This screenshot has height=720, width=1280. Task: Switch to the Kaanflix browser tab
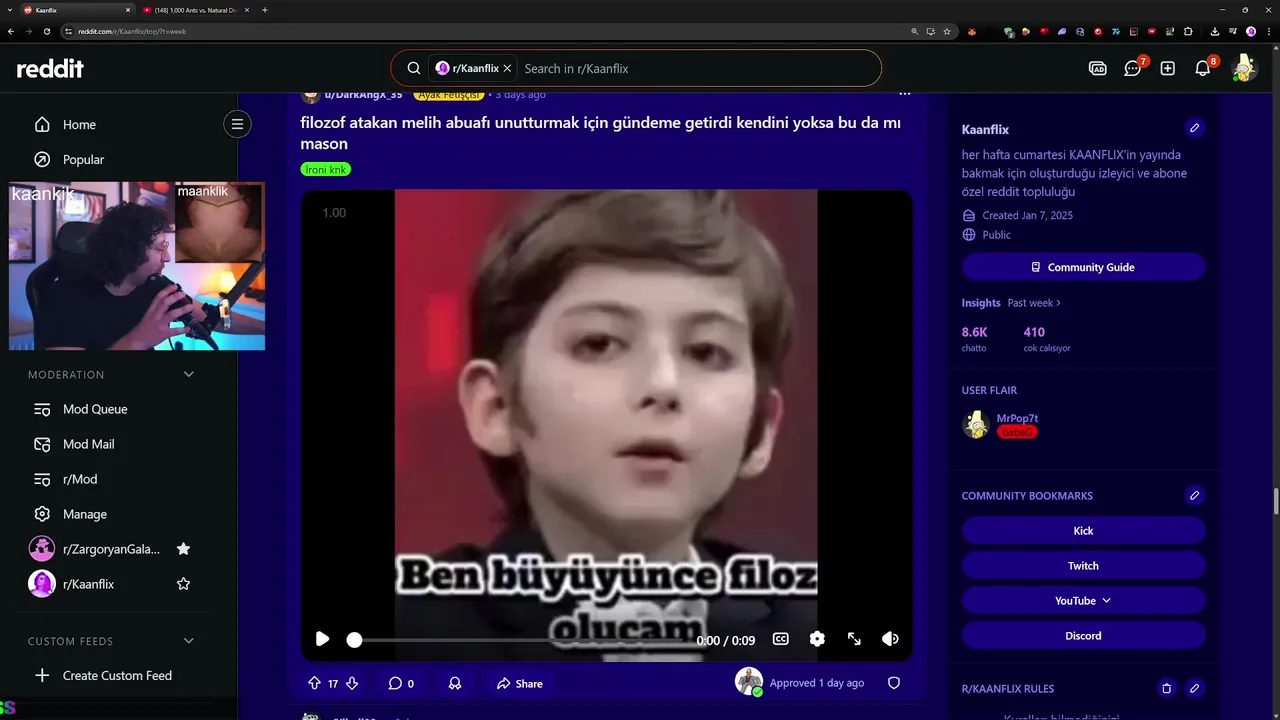[77, 10]
